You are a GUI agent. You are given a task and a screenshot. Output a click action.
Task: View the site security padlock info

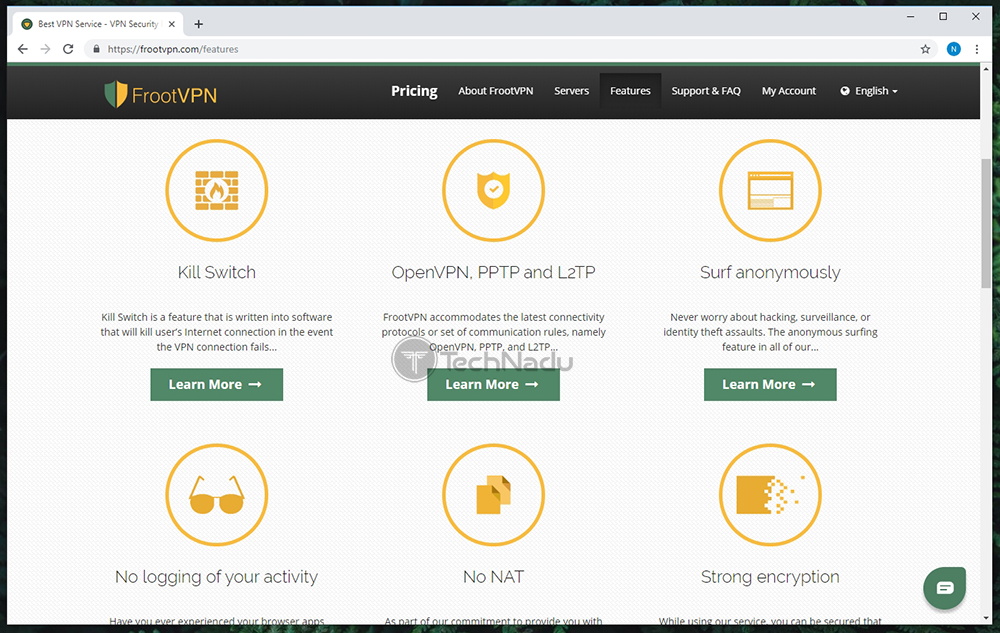[96, 49]
